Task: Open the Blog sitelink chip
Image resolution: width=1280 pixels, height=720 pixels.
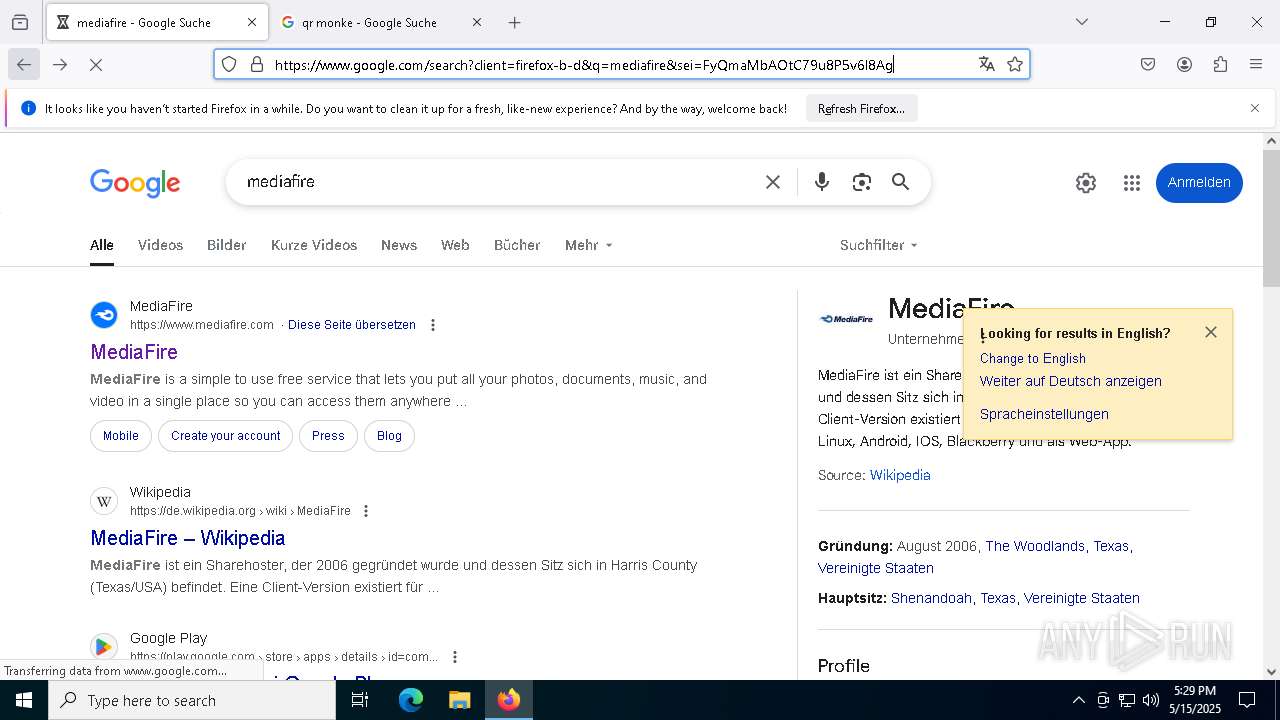Action: tap(389, 436)
